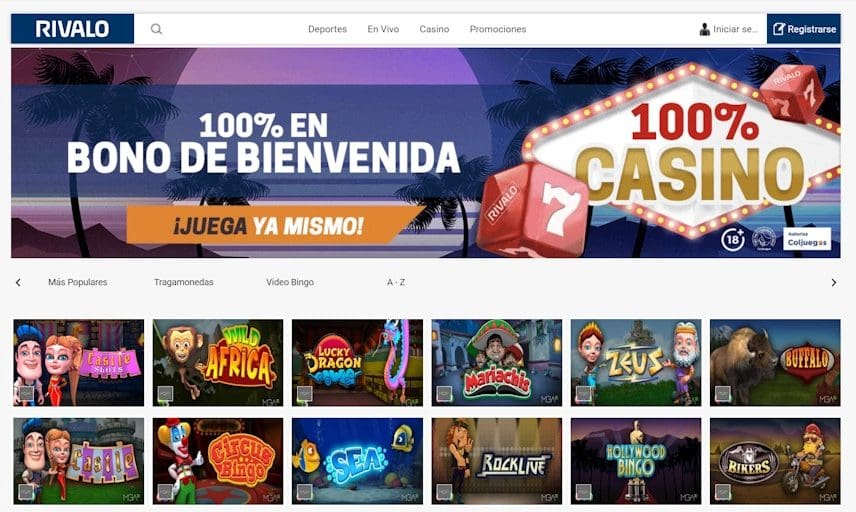Select the Más Populares tab
Viewport: 856px width, 512px height.
pos(78,282)
